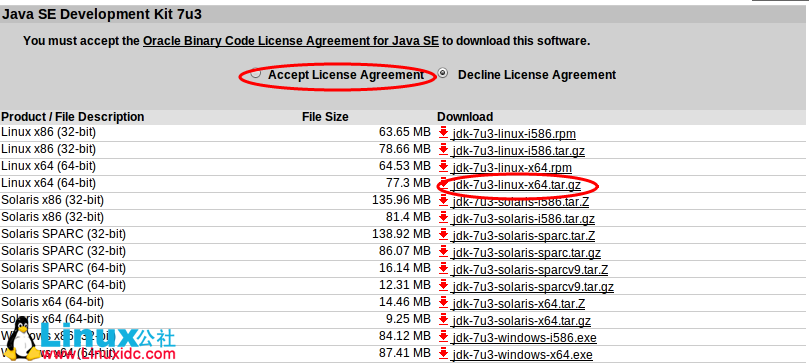Click download arrow icon for solaris-x64.tar.Z
The width and height of the screenshot is (809, 364).
click(443, 303)
